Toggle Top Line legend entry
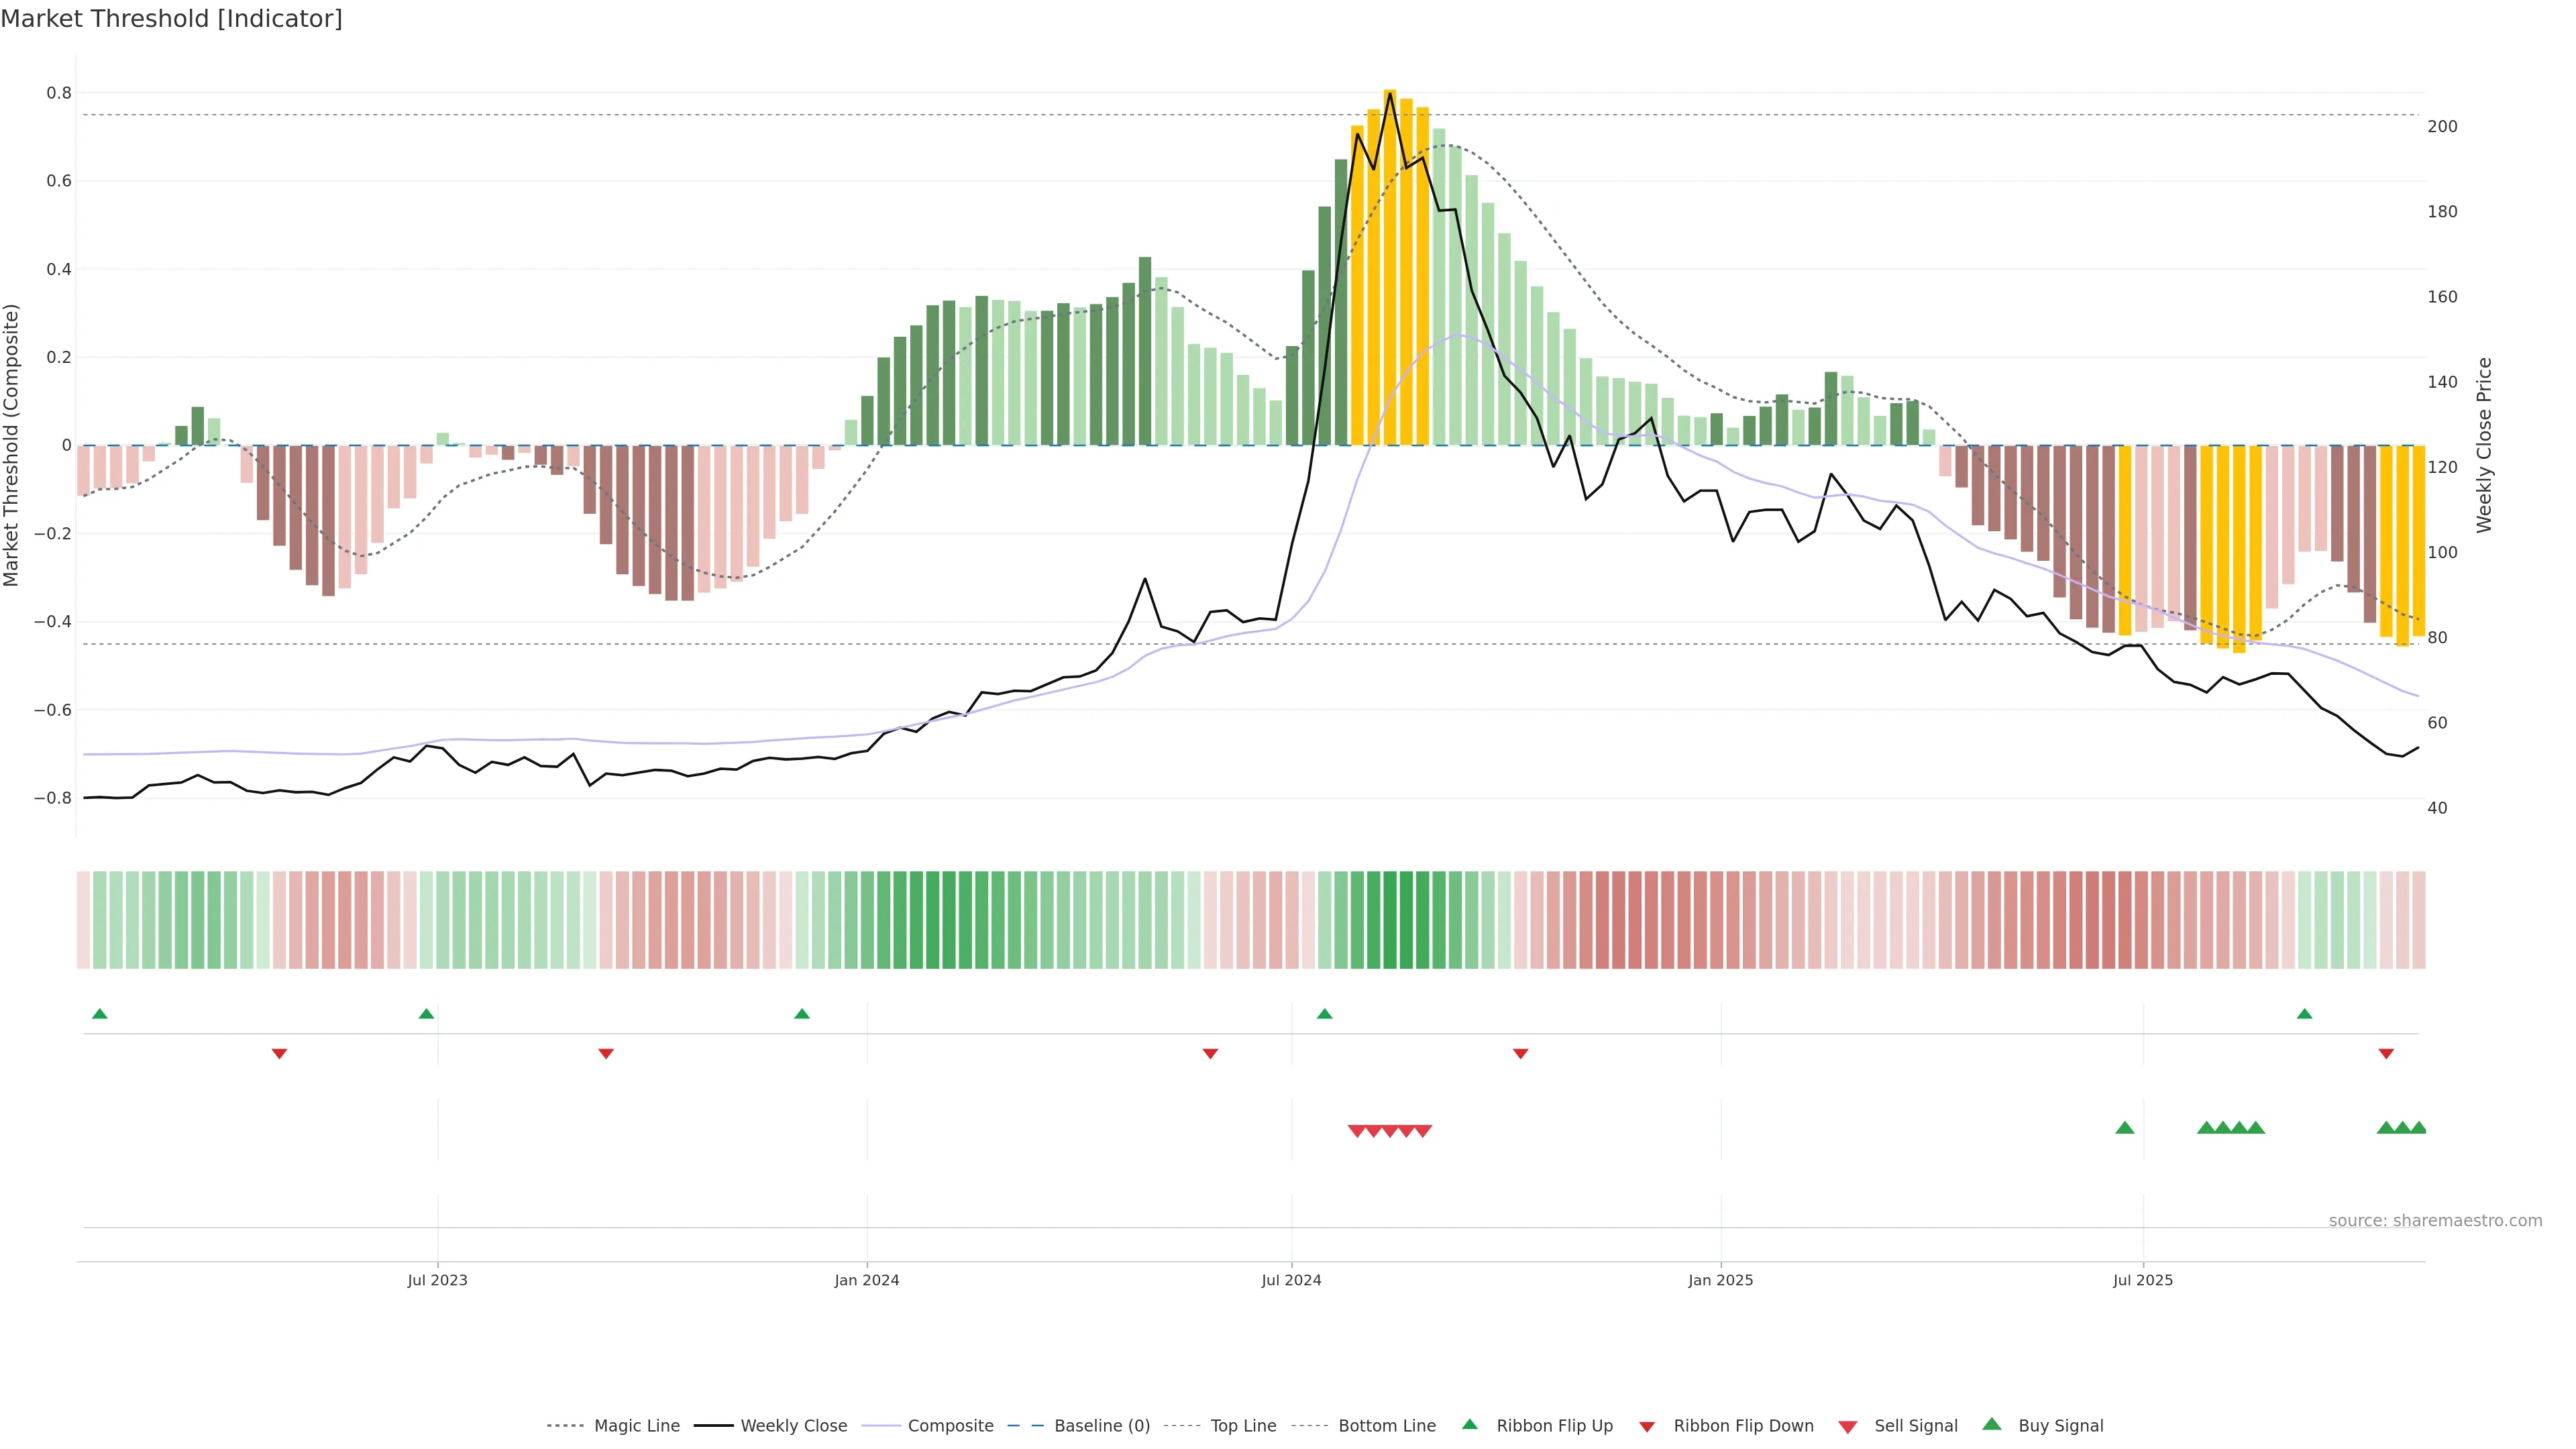This screenshot has width=2576, height=1449. click(x=1243, y=1426)
